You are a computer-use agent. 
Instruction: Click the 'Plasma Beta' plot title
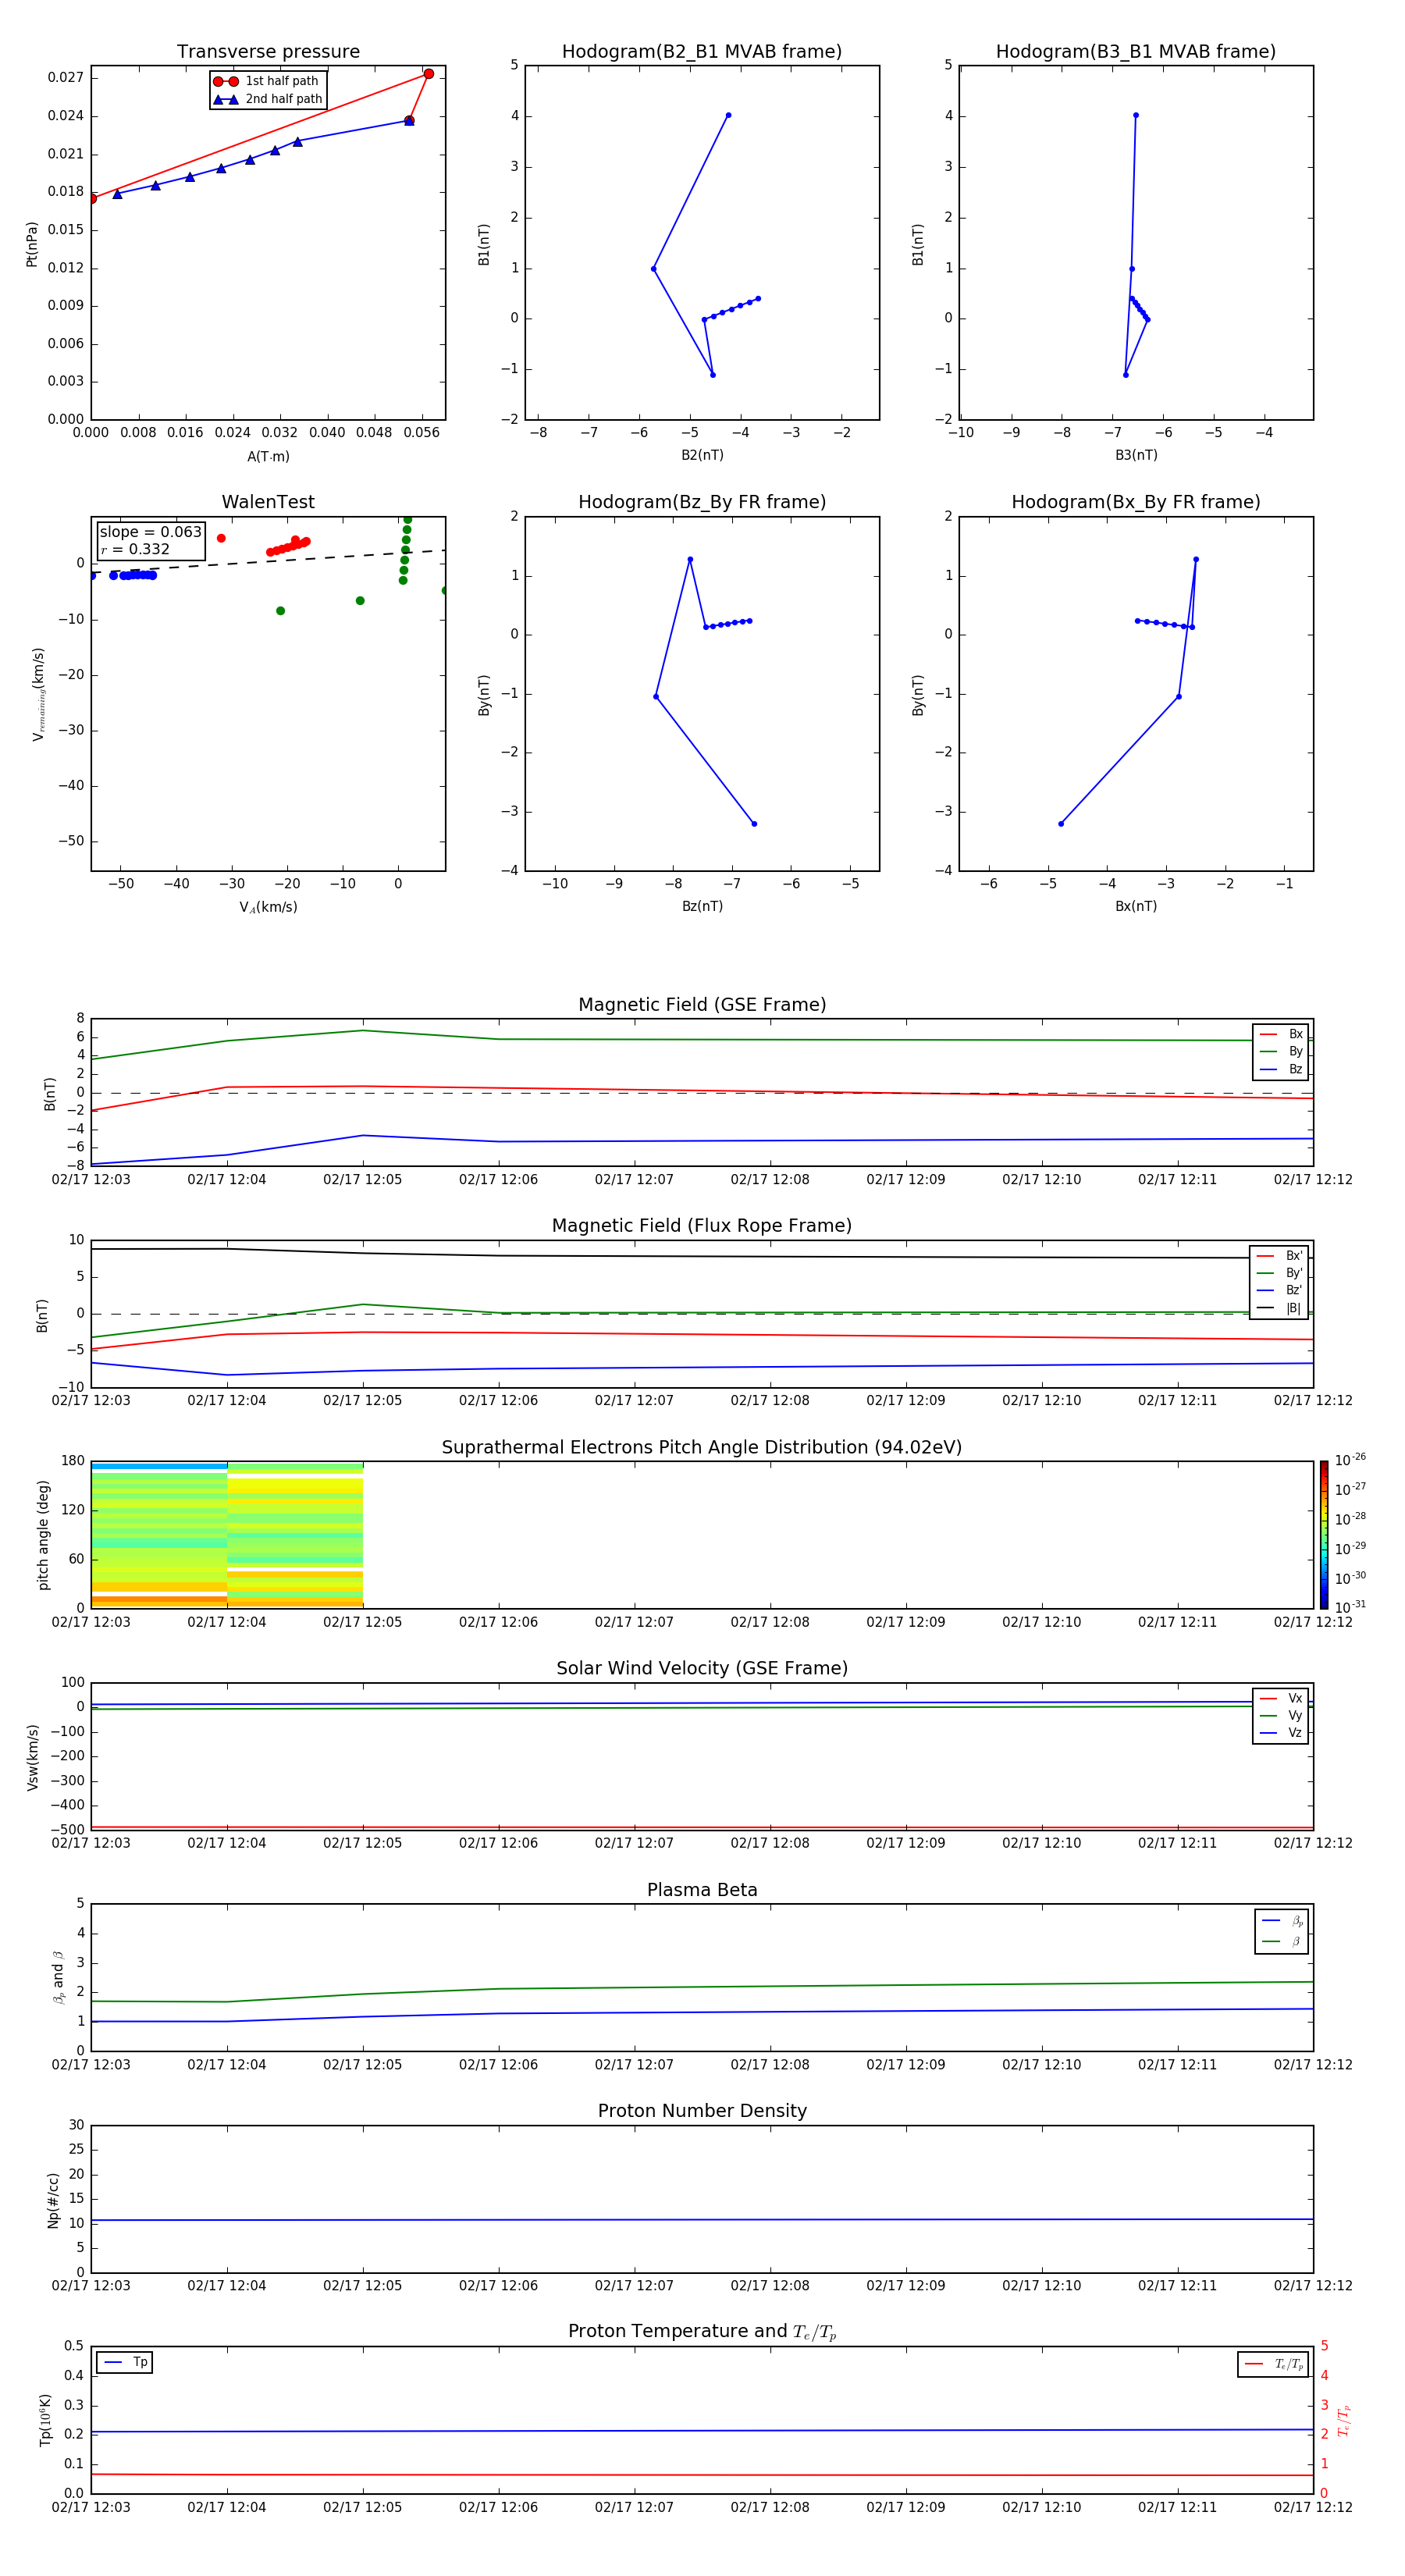point(702,1890)
